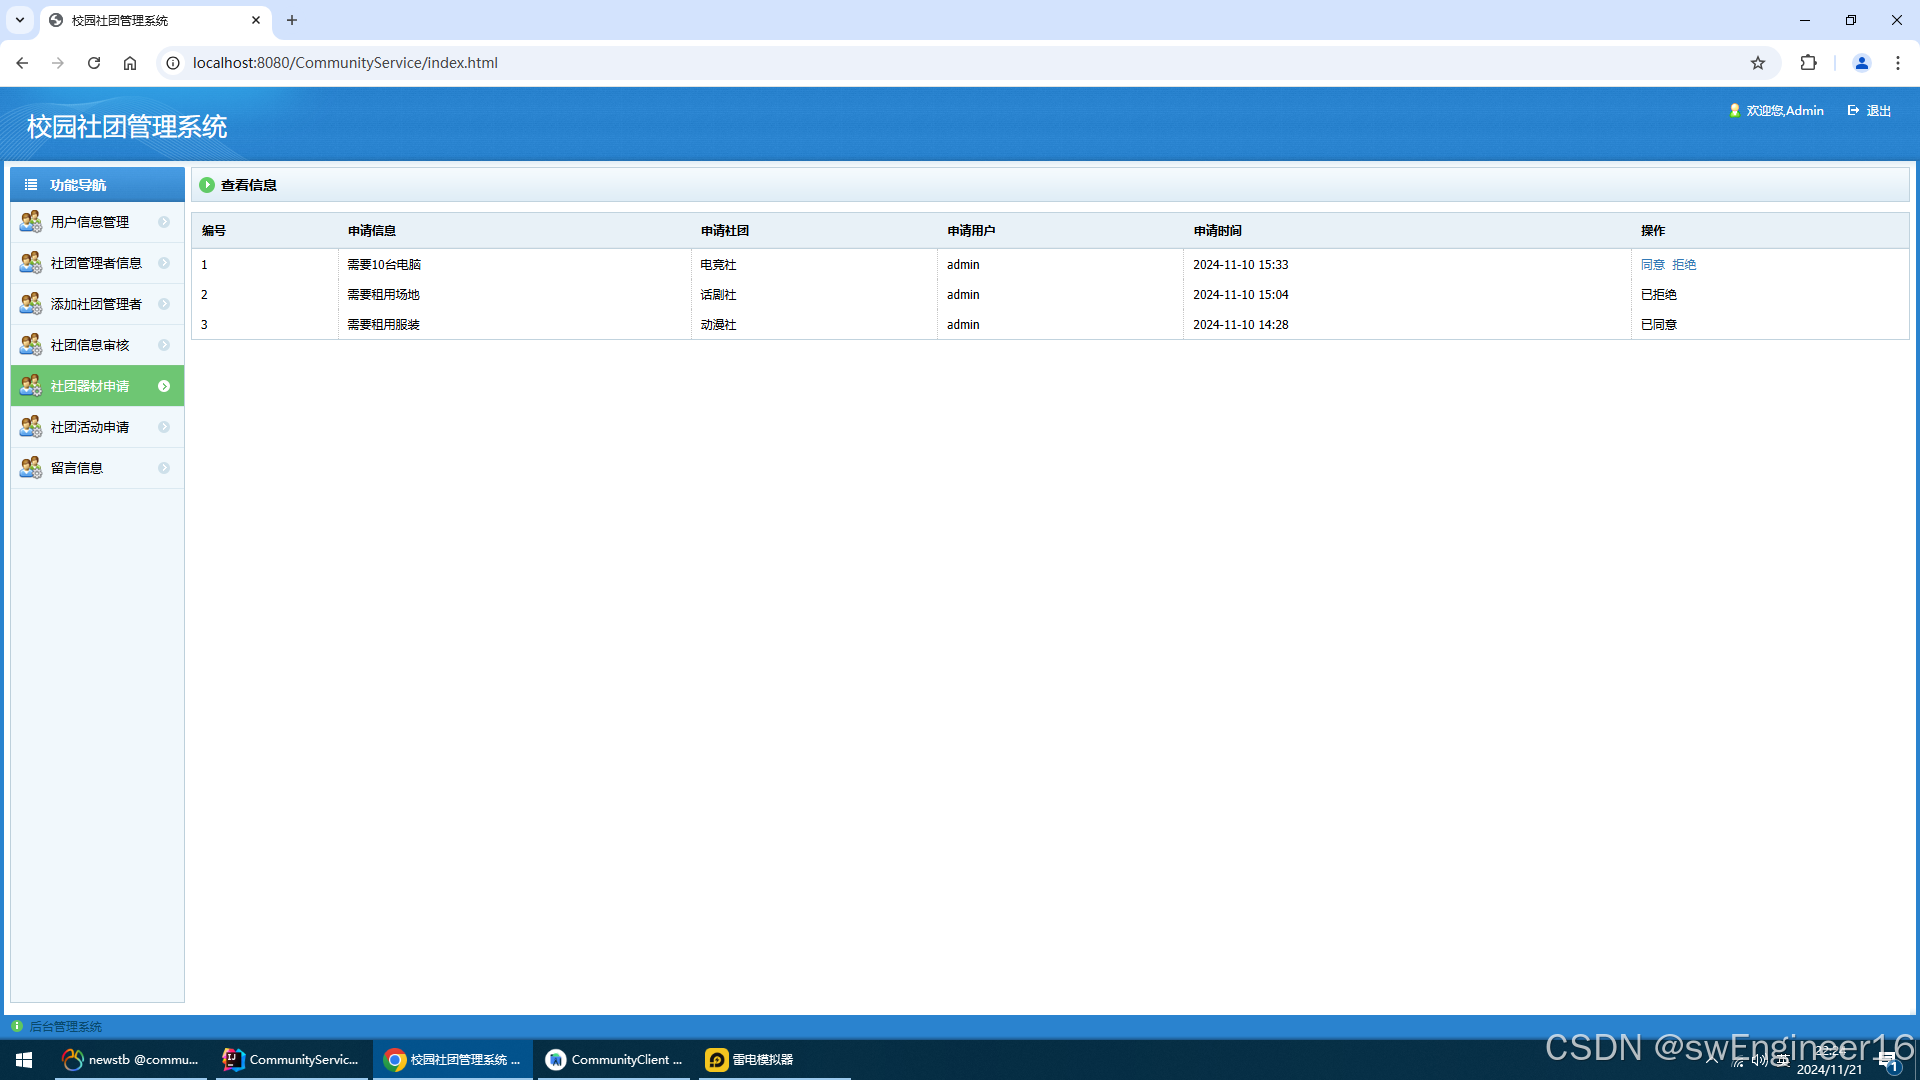Expand the 社团管理者信息 menu arrow

pos(164,263)
